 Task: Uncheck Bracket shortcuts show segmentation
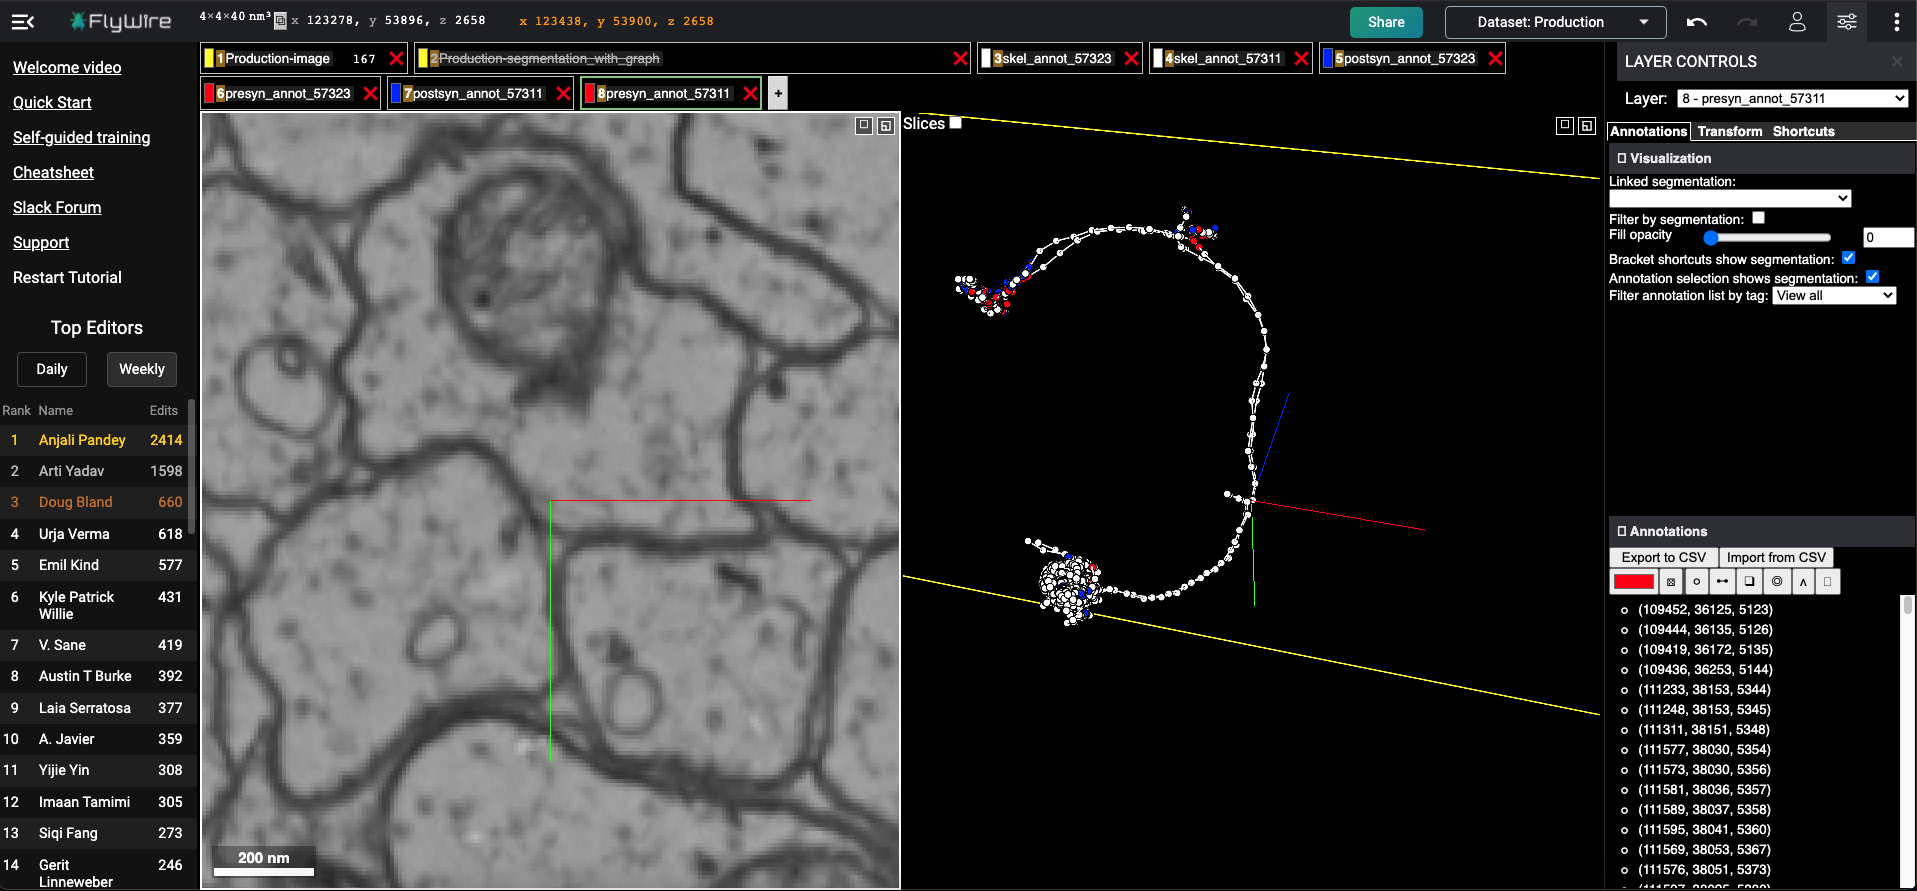[x=1848, y=258]
